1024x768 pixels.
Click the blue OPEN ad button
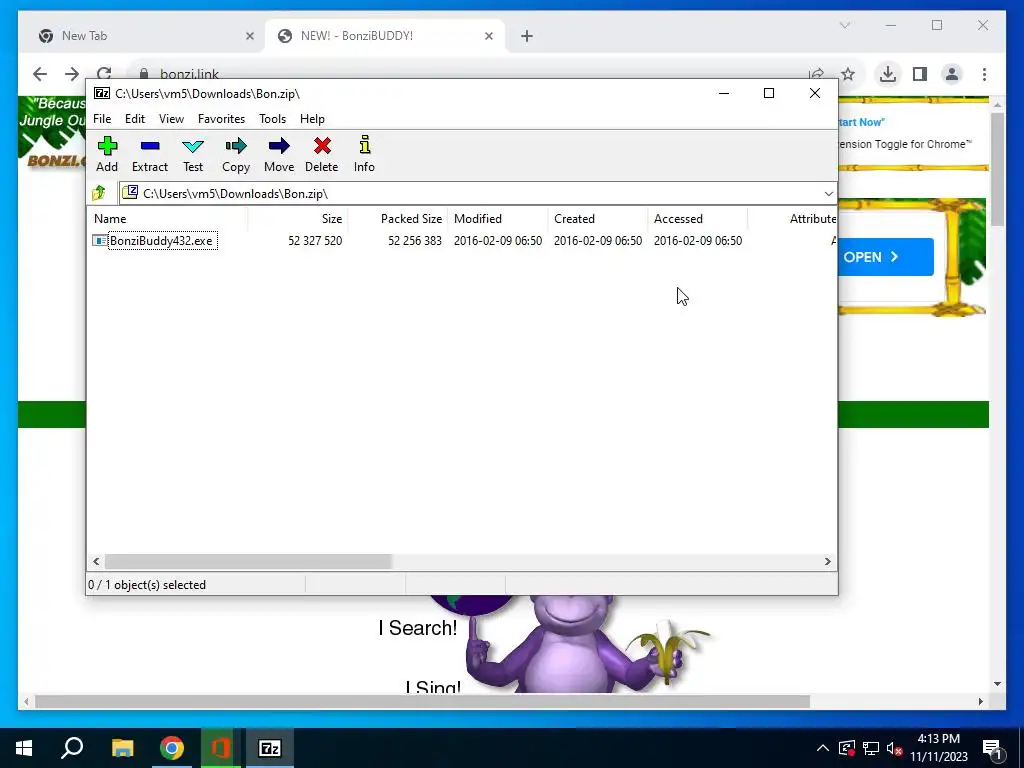(x=886, y=257)
